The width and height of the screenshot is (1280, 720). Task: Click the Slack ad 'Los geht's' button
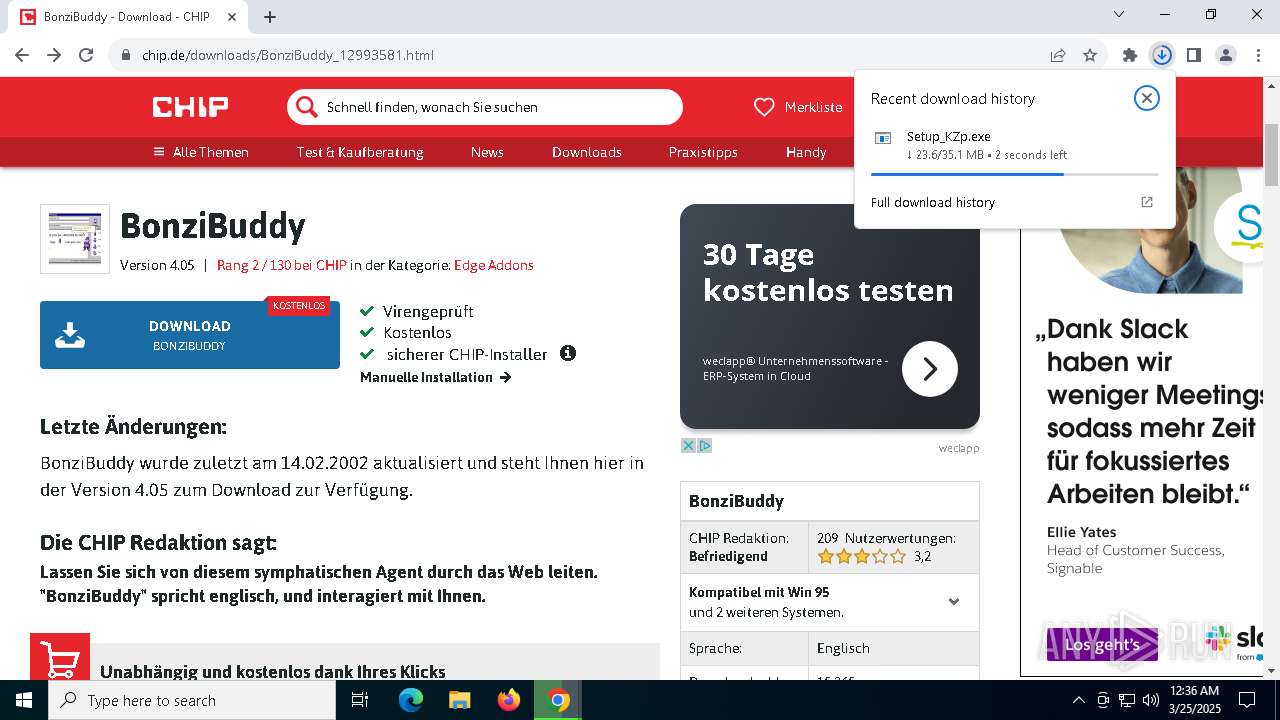[x=1102, y=645]
